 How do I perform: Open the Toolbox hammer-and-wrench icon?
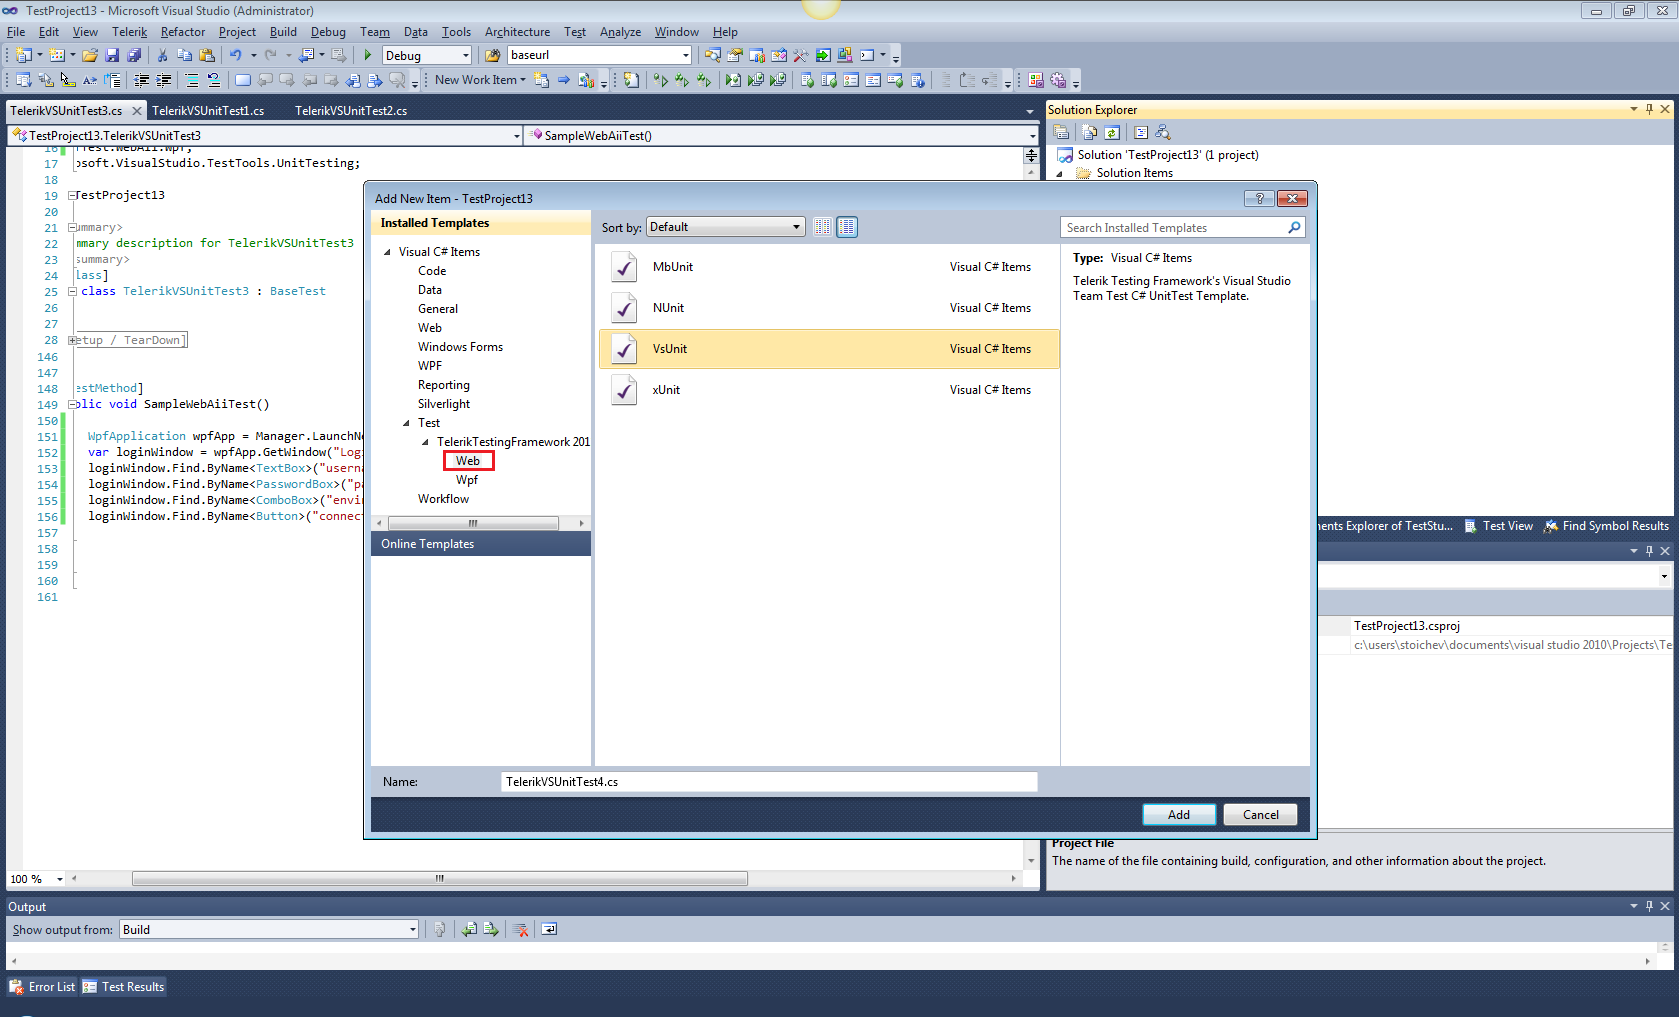tap(800, 55)
